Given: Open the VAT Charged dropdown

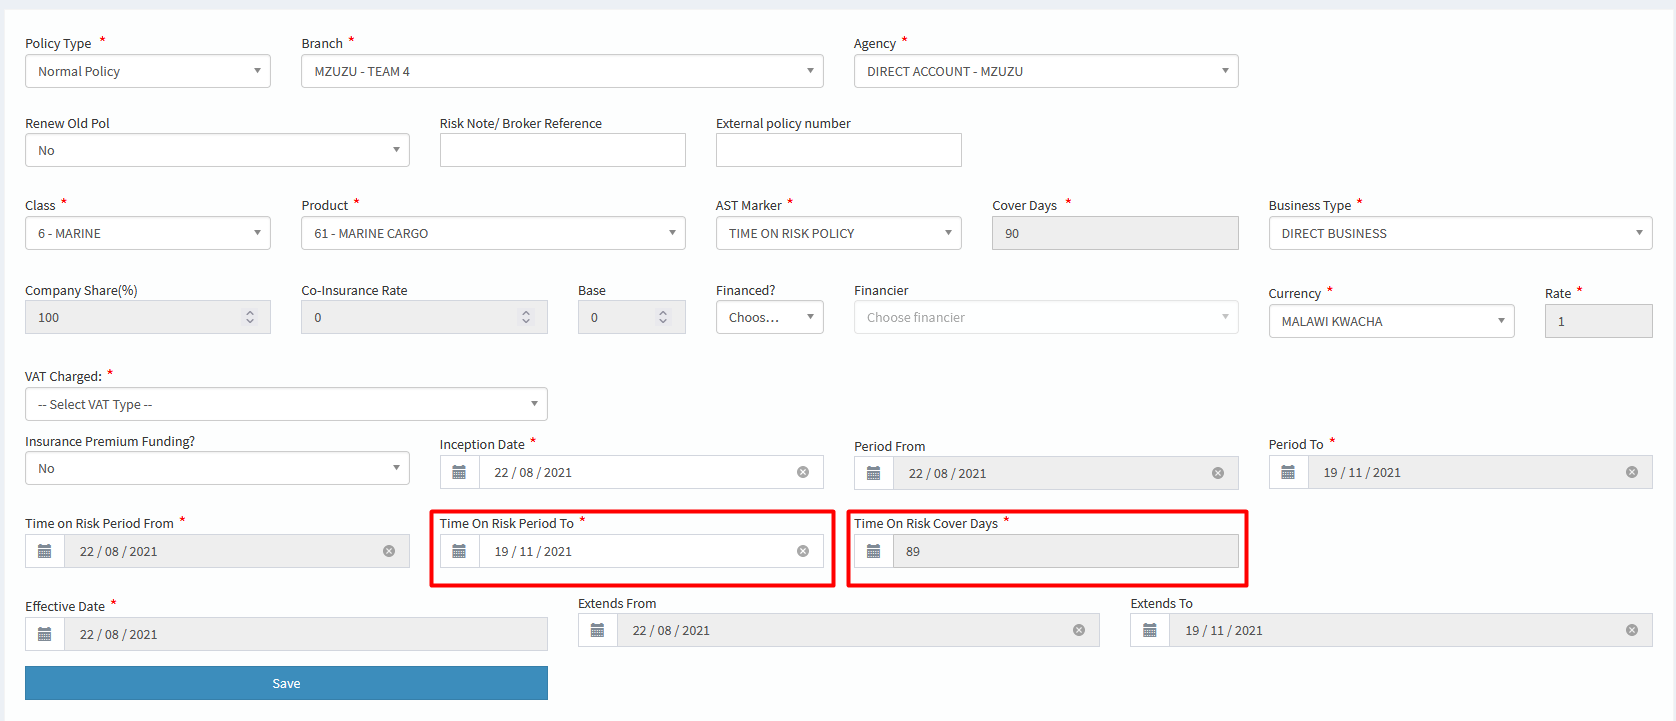Looking at the screenshot, I should coord(286,404).
